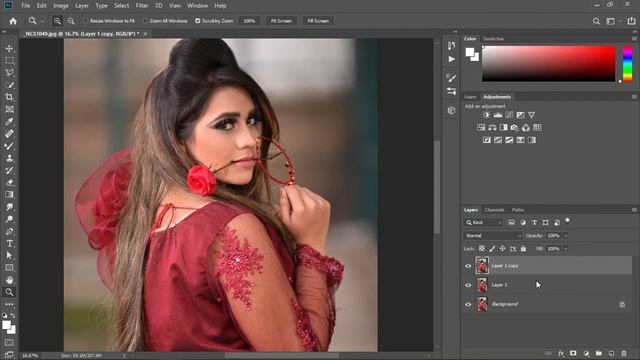Select the Path Selection tool
This screenshot has width=640, height=360.
(9, 256)
